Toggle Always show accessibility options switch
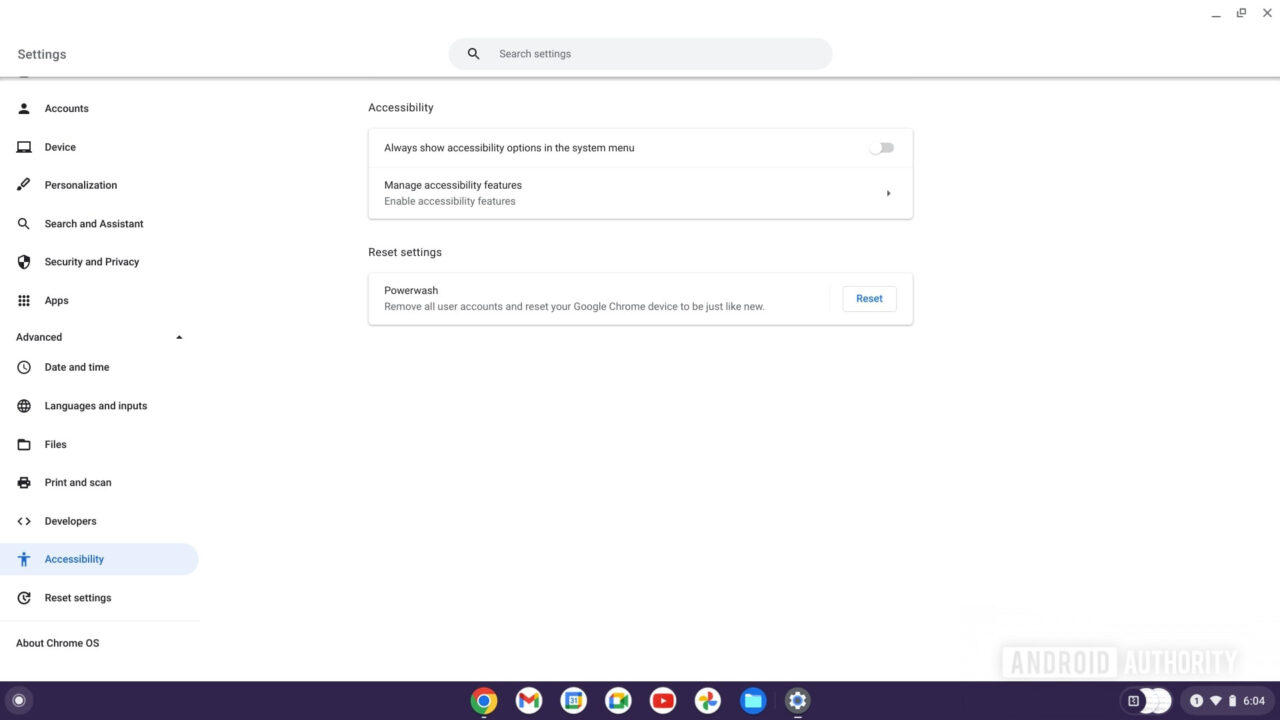This screenshot has height=720, width=1280. 881,148
